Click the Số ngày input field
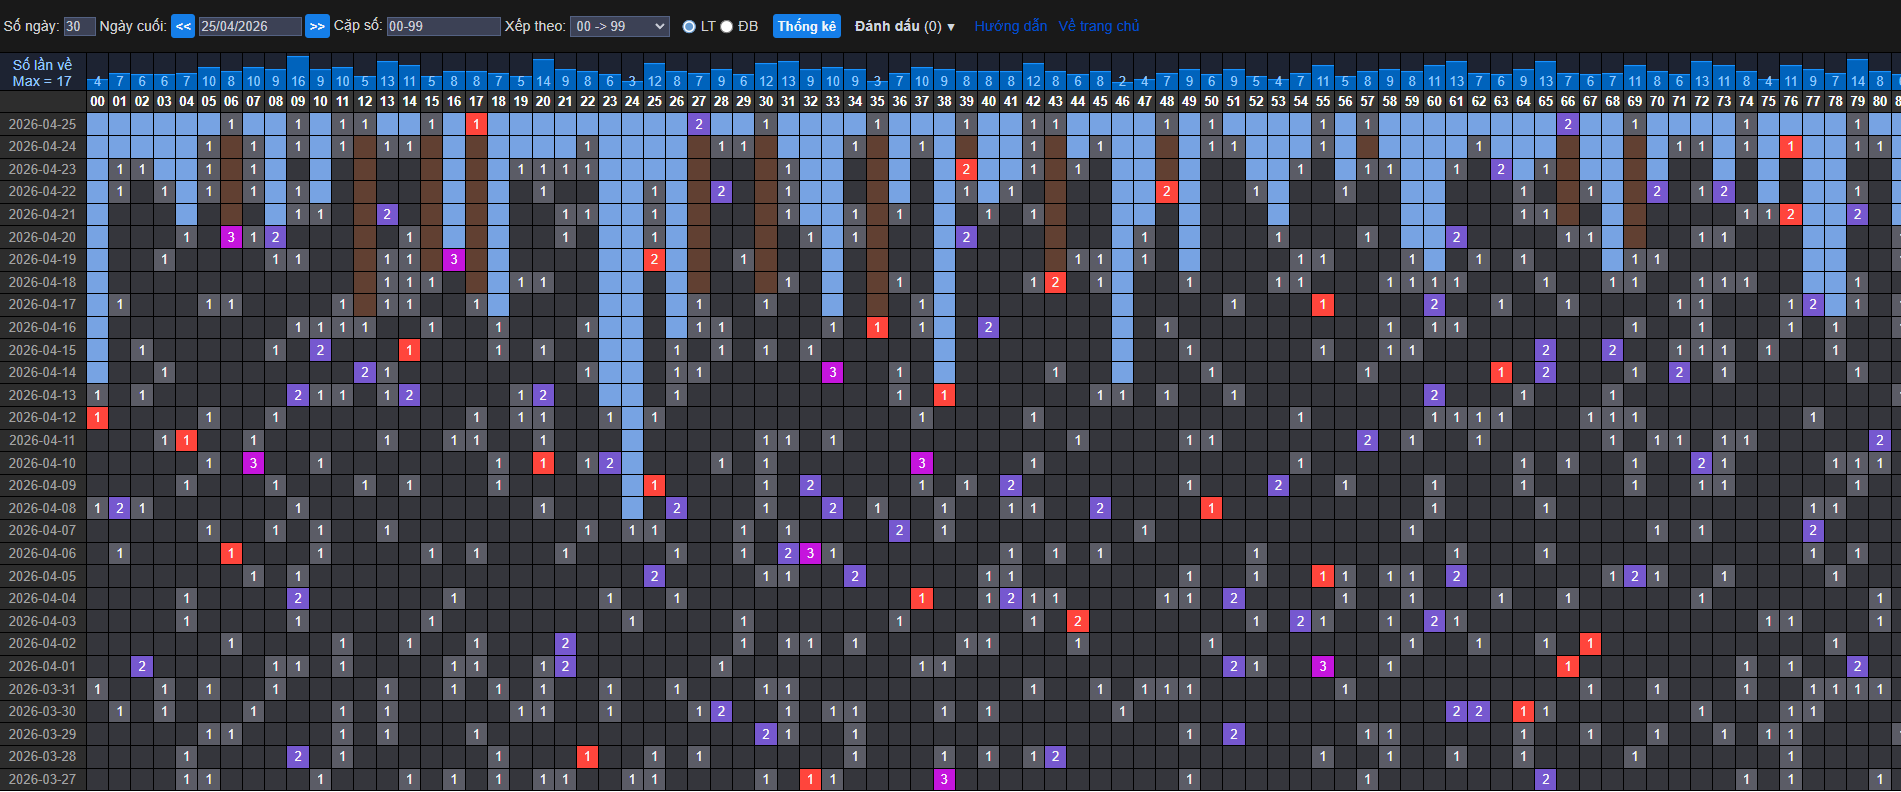The width and height of the screenshot is (1901, 792). [x=79, y=27]
